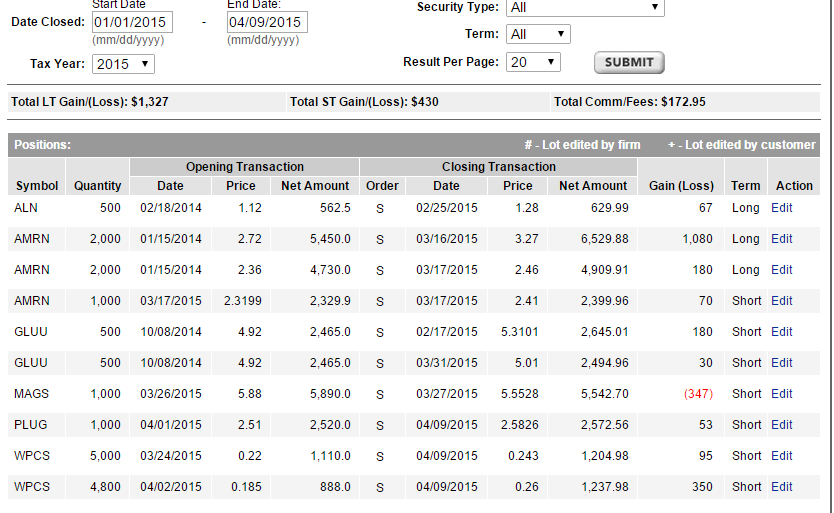
Task: Click the End Date input field
Action: pos(267,22)
